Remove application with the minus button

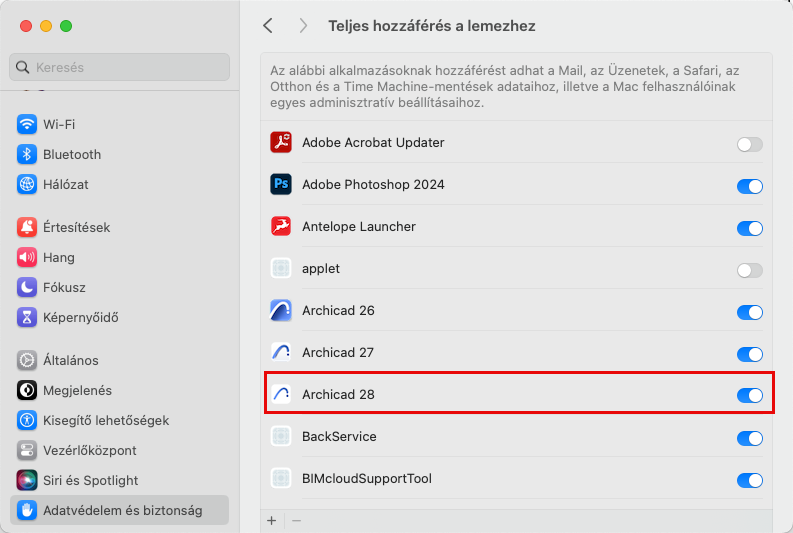296,520
